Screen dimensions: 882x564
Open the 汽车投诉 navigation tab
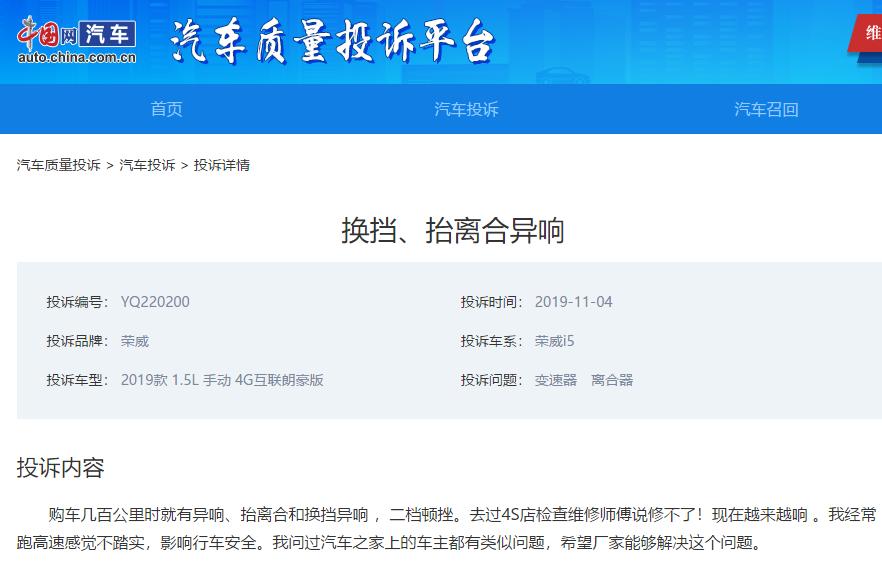click(x=466, y=109)
